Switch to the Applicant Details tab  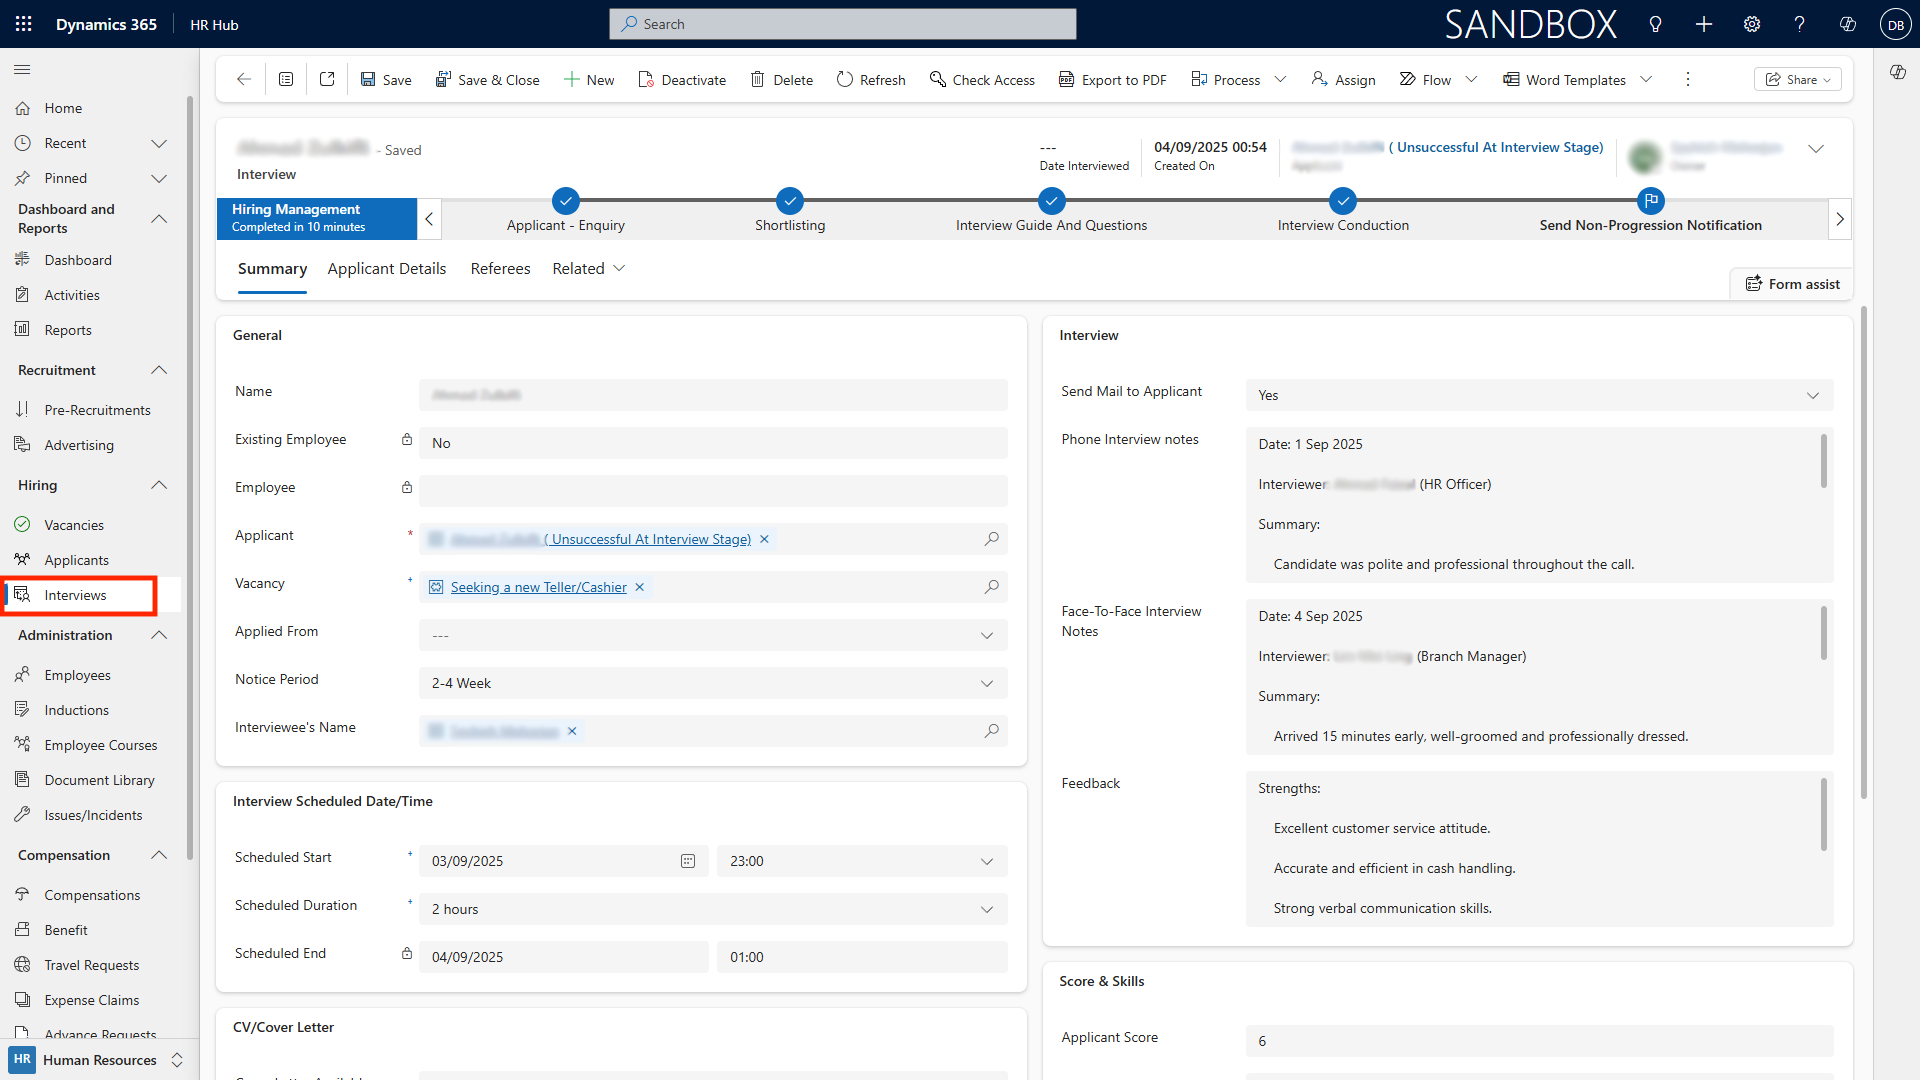tap(386, 269)
